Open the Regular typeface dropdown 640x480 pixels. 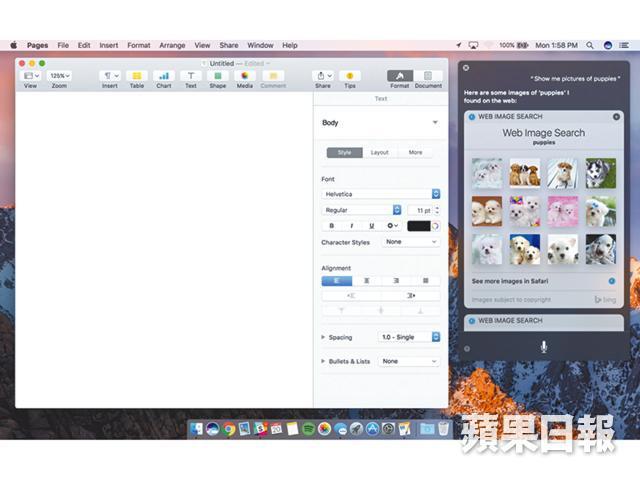pyautogui.click(x=361, y=210)
